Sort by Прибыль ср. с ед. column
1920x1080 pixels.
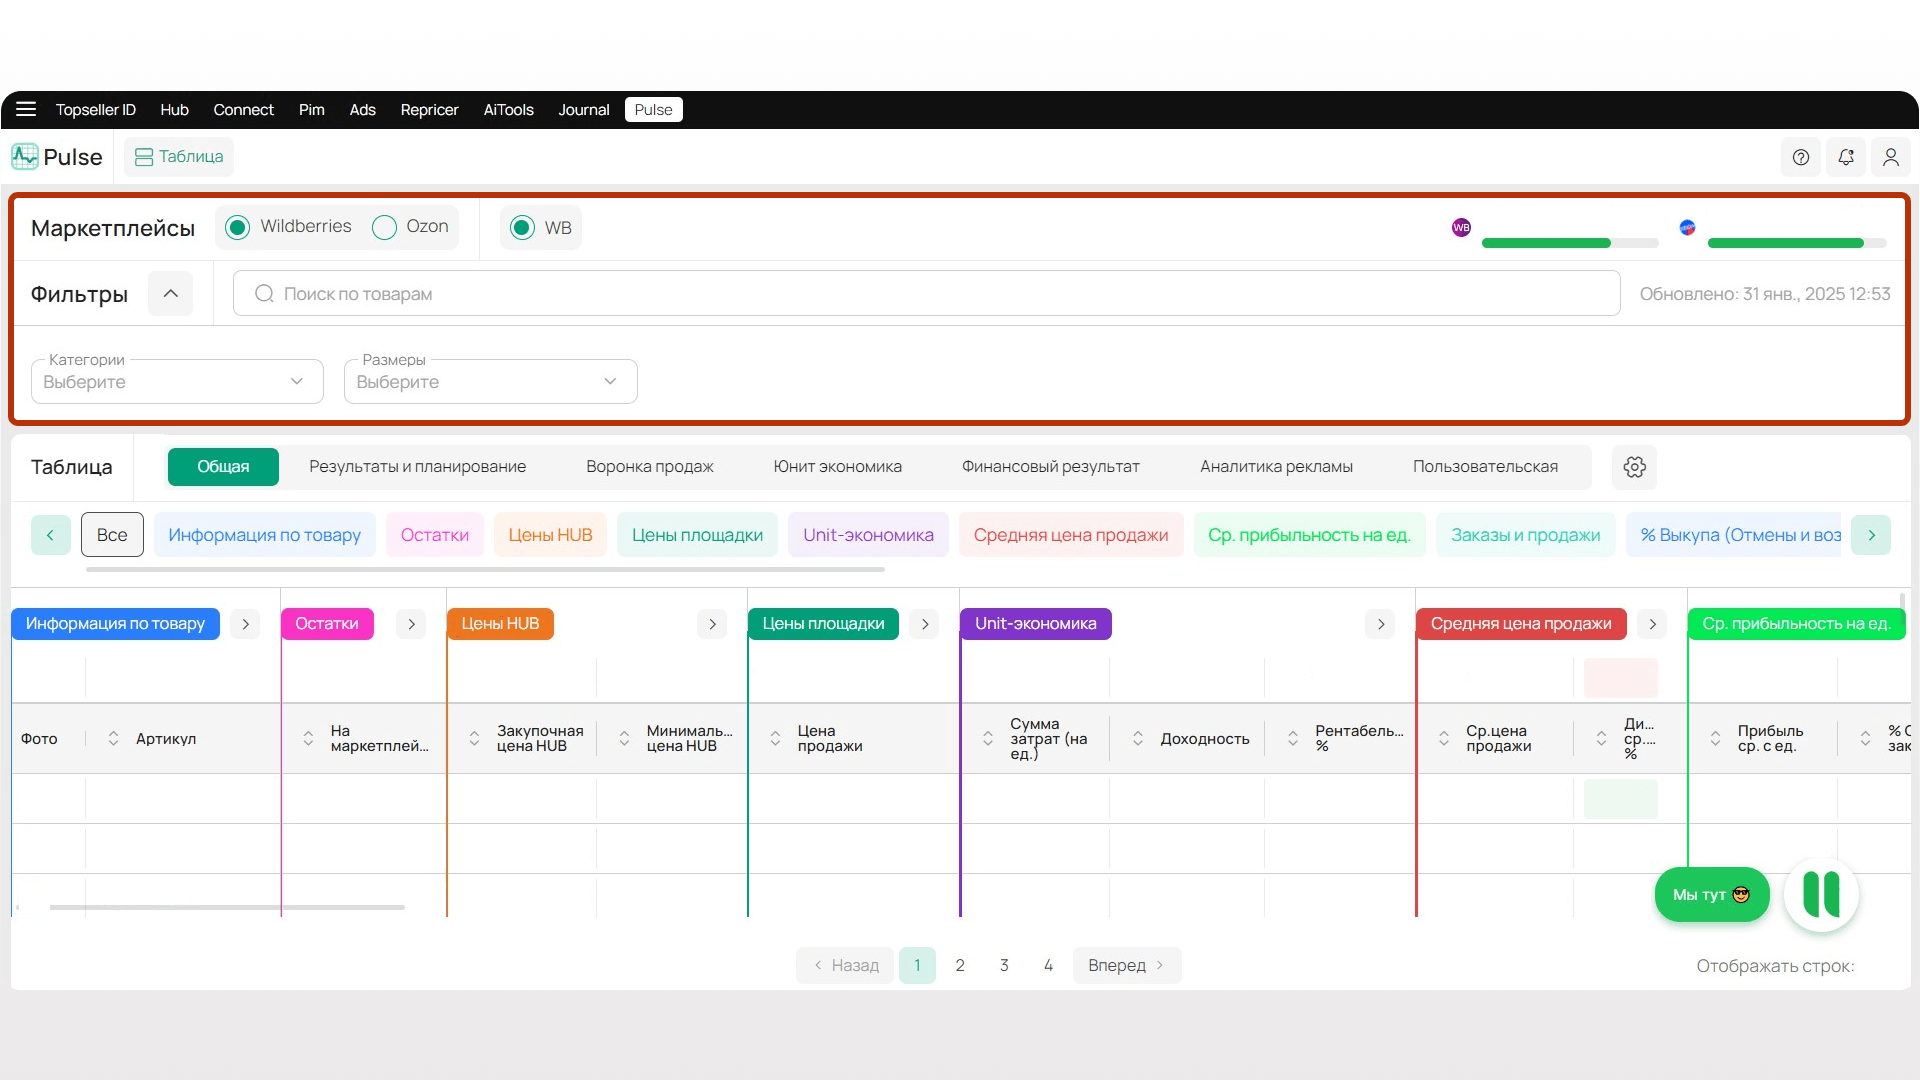coord(1715,738)
